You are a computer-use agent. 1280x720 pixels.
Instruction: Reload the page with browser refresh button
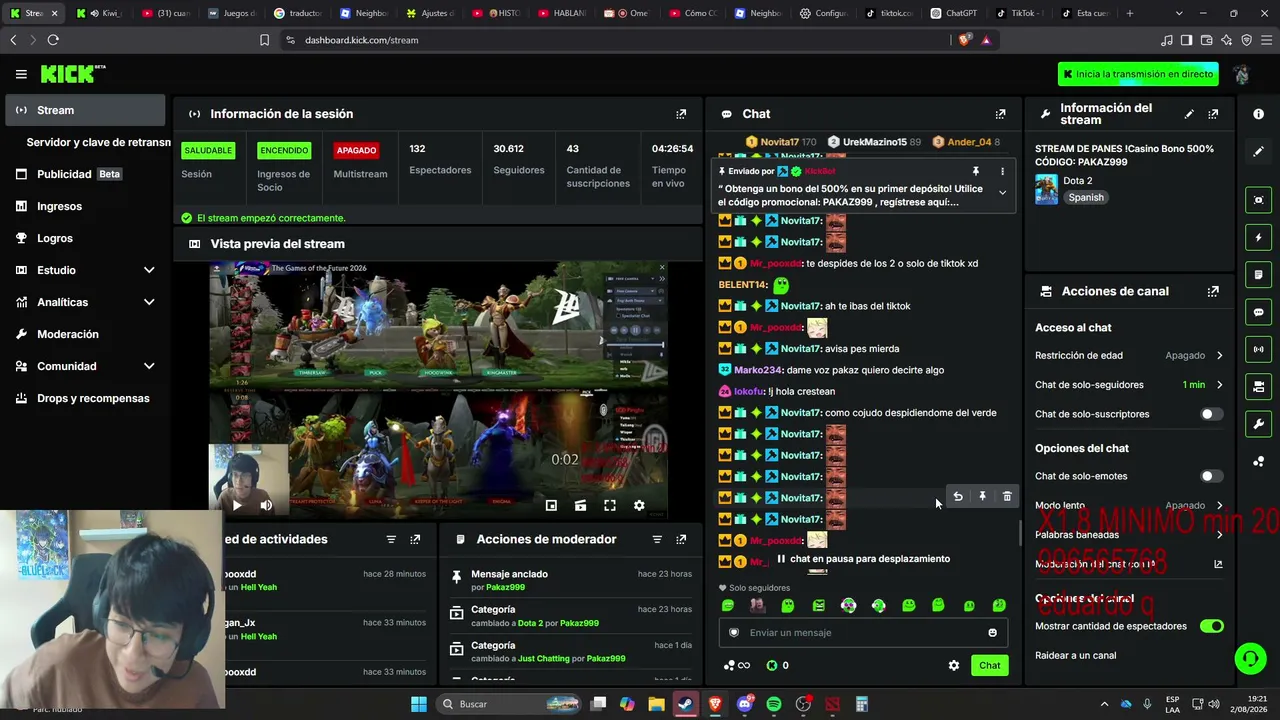pyautogui.click(x=53, y=40)
